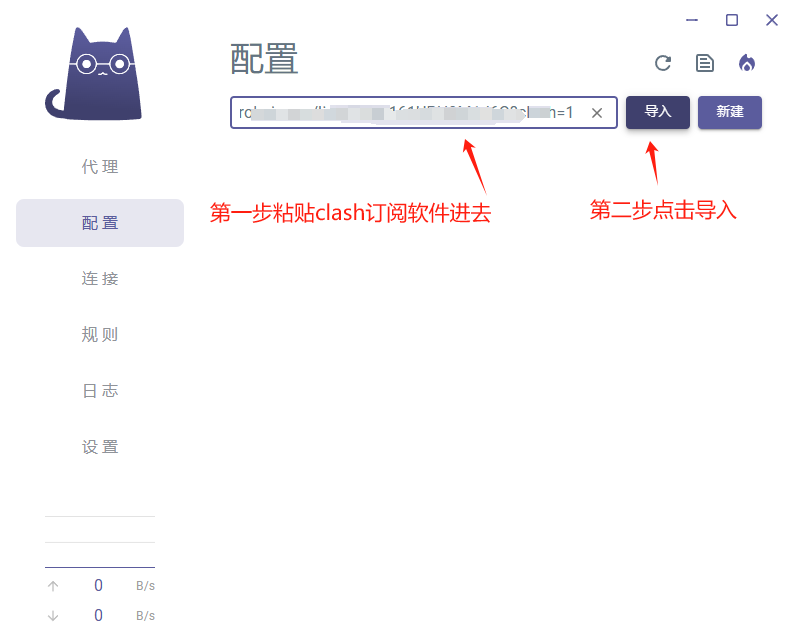This screenshot has width=800, height=636.
Task: Minimize the Clash window
Action: point(692,20)
